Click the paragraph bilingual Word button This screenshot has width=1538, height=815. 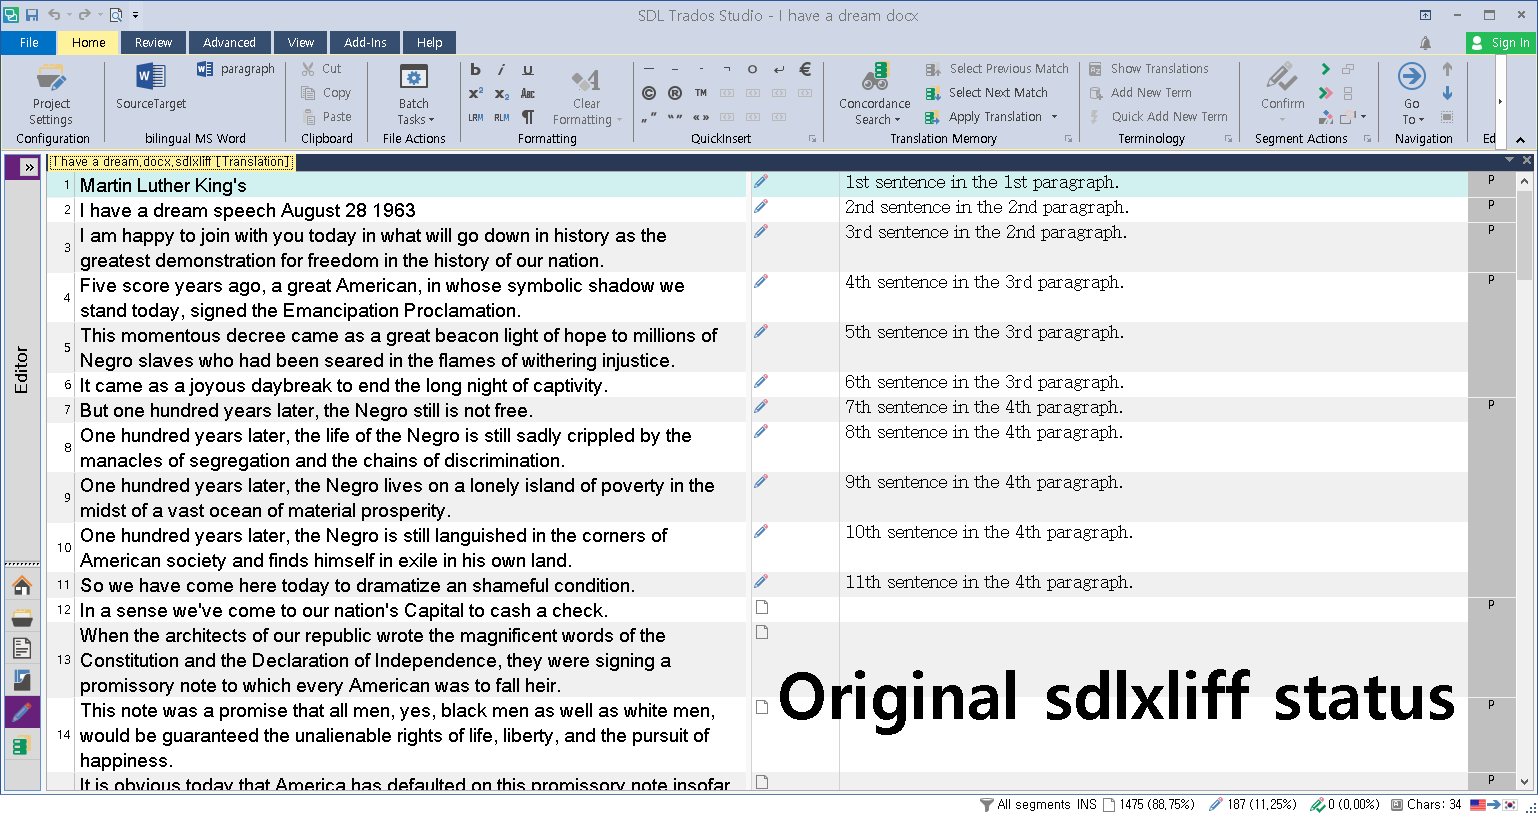(236, 69)
